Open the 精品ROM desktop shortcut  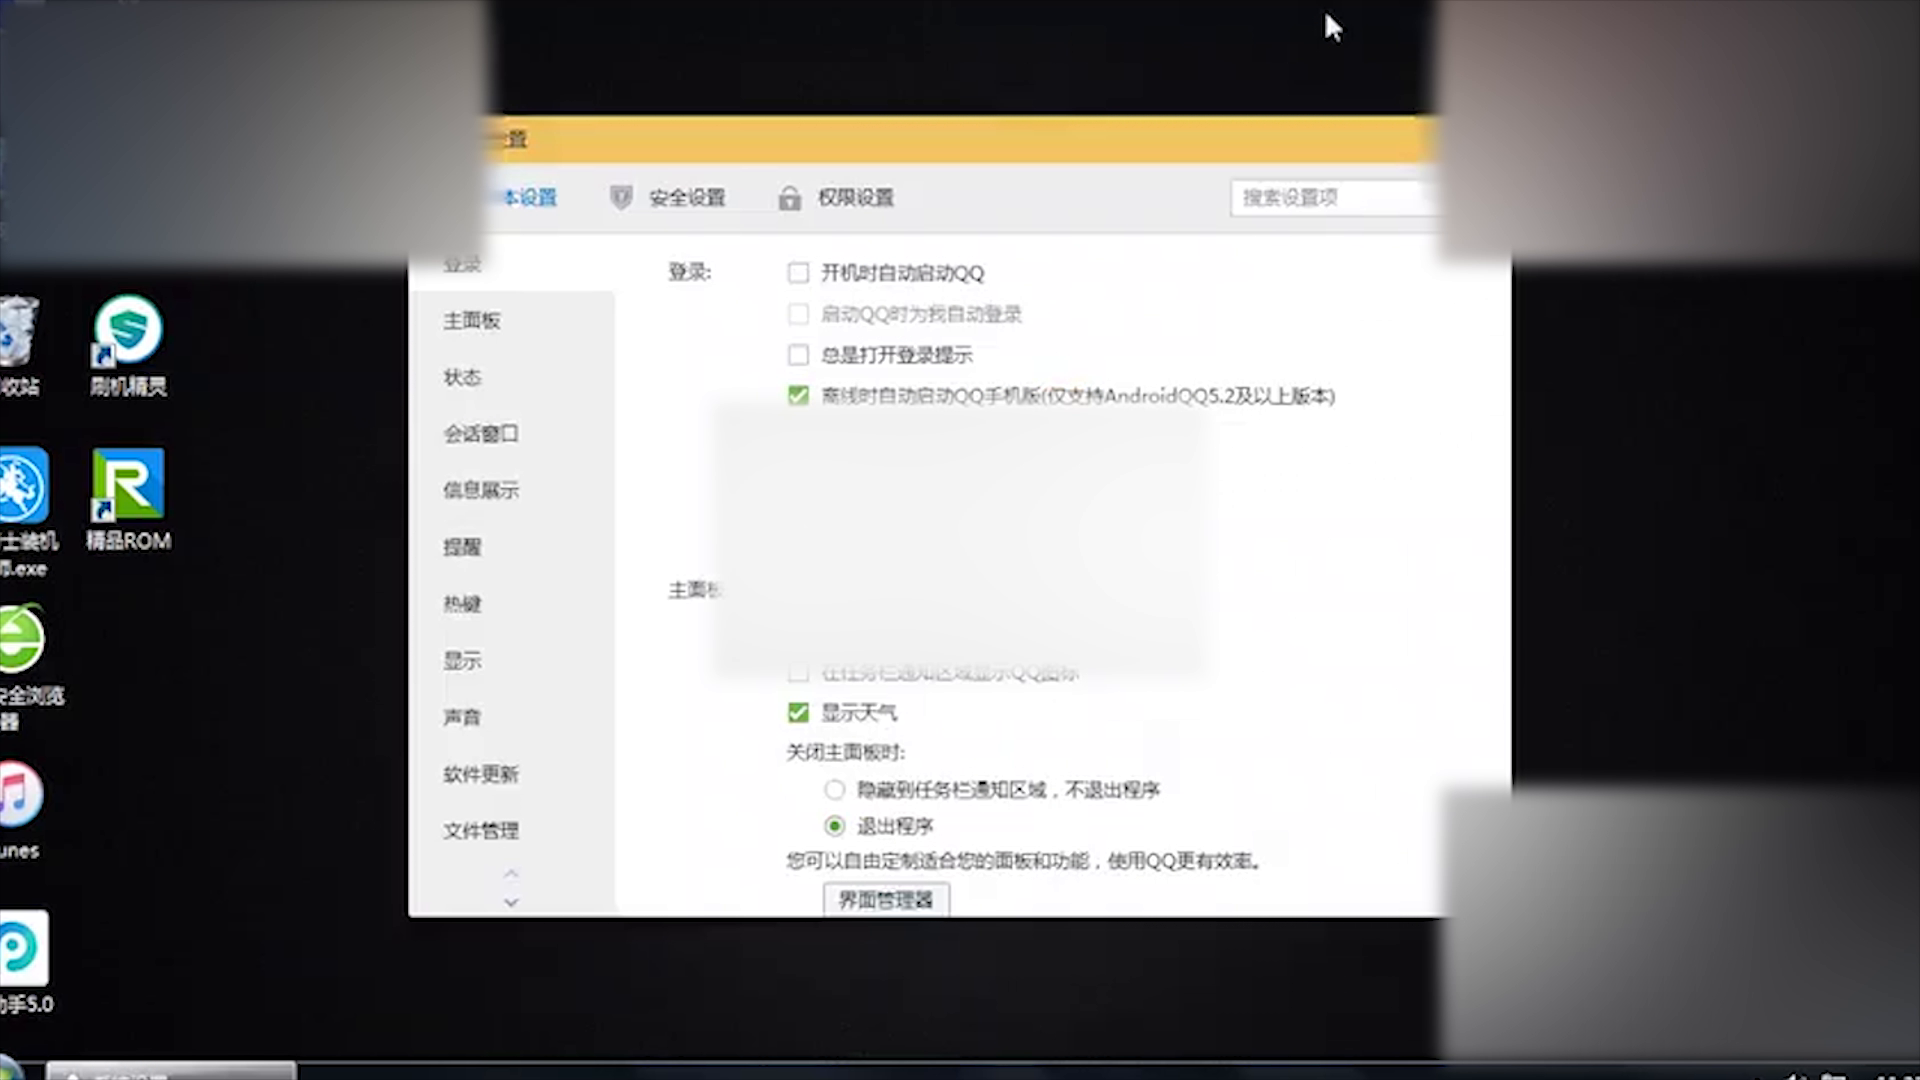(128, 499)
